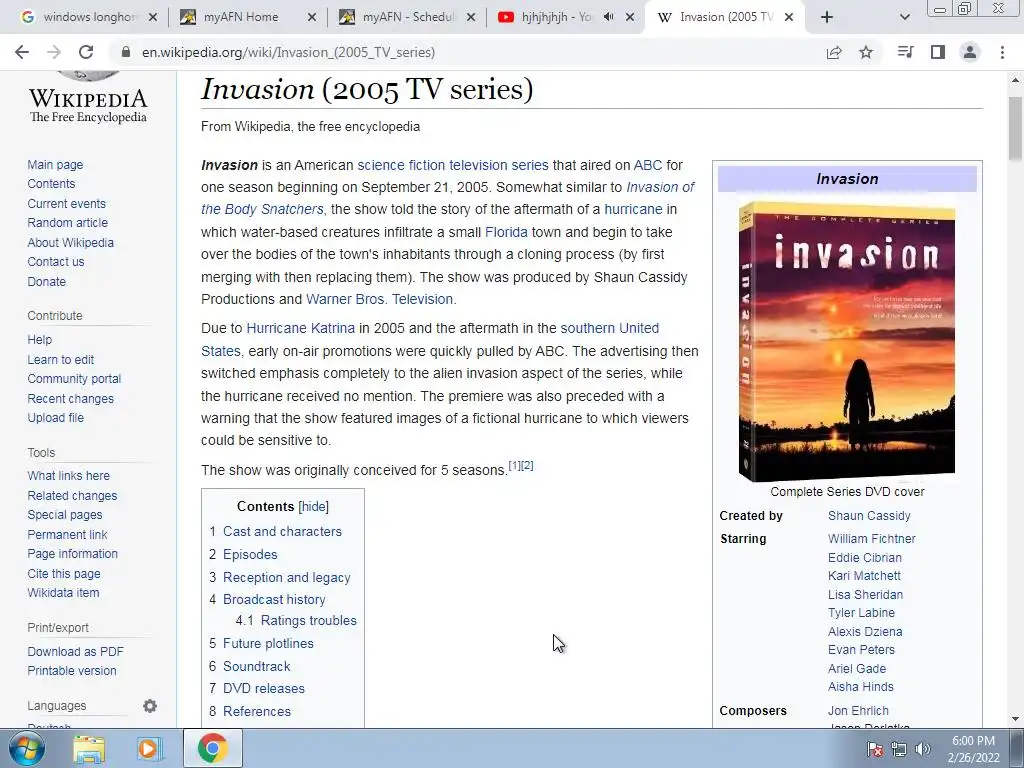Close the windows longhorn tab

153,17
